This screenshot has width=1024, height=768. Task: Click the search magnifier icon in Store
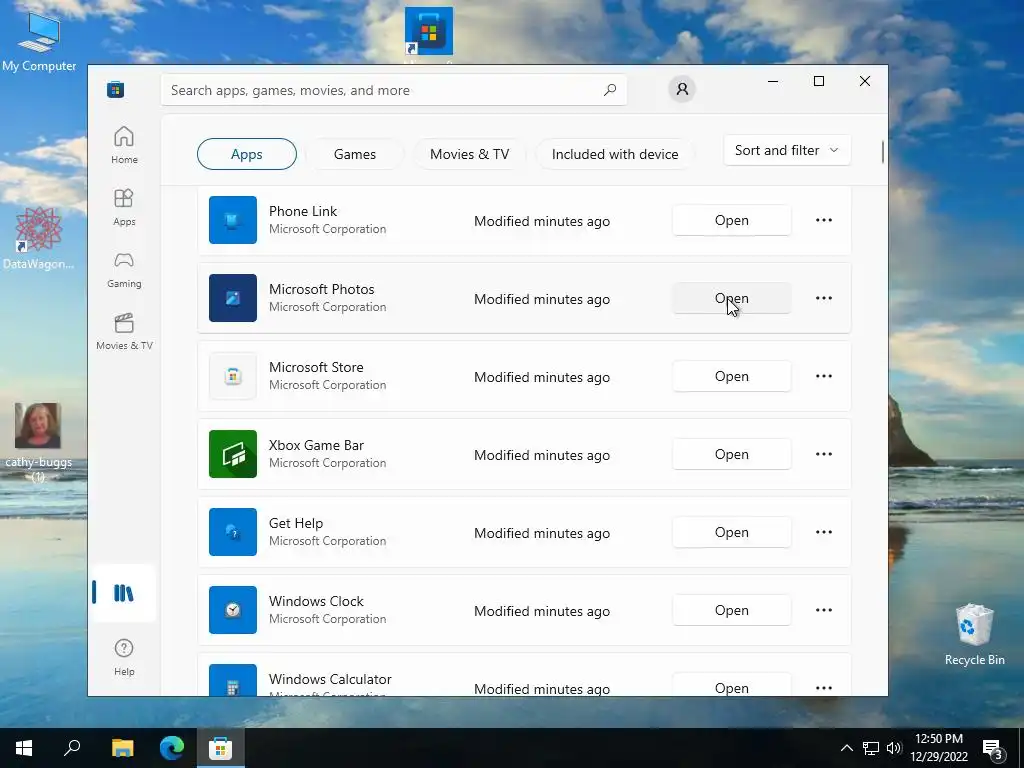point(610,90)
